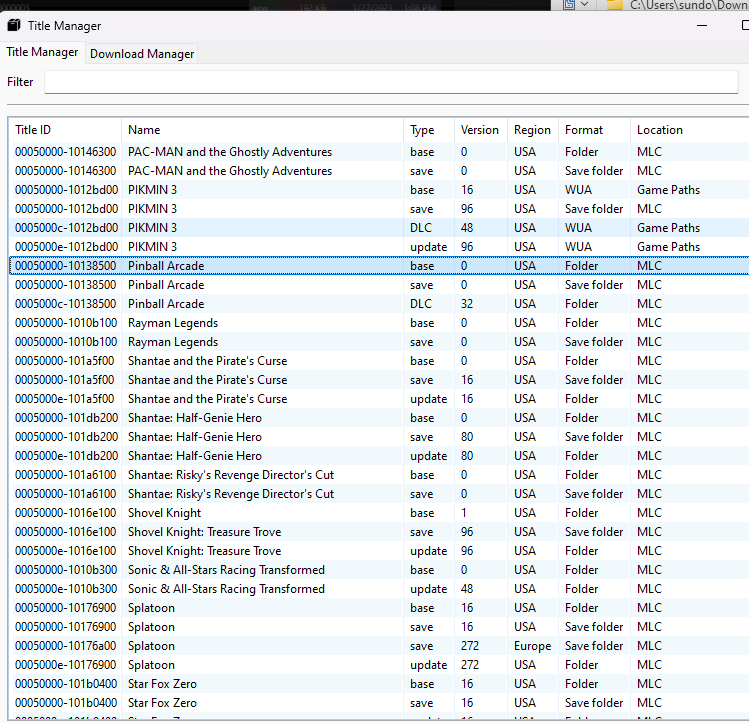Switch to the Download Manager tab
The image size is (749, 723).
point(142,53)
